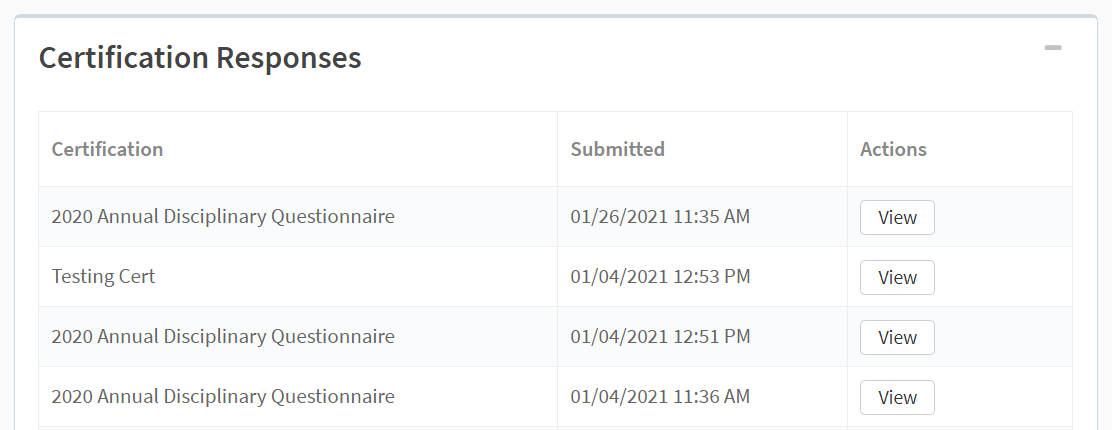
Task: Collapse the Certification Responses panel
Action: click(x=1052, y=48)
